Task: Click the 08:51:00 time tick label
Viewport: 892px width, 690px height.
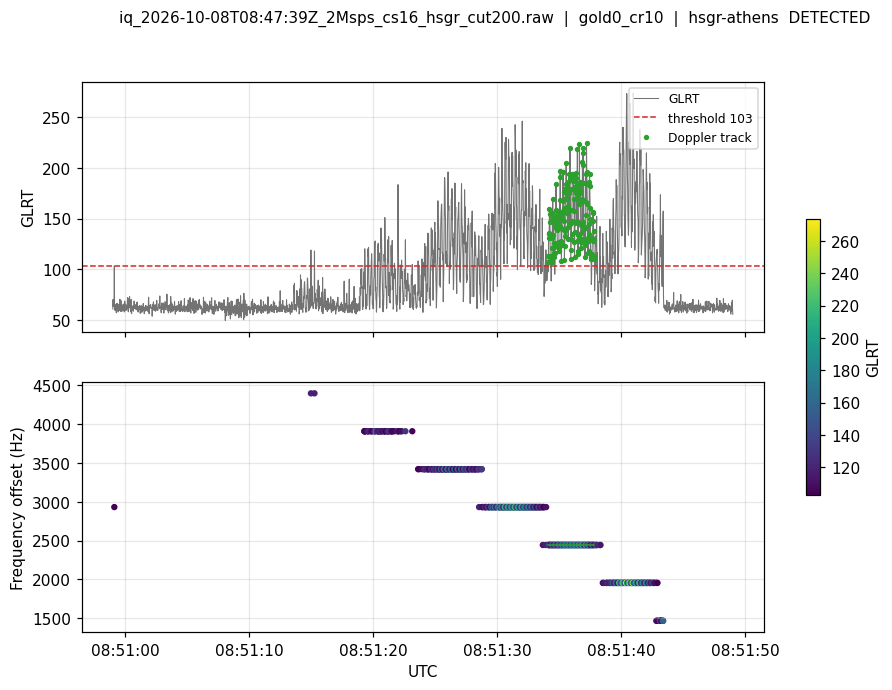Action: (x=125, y=650)
